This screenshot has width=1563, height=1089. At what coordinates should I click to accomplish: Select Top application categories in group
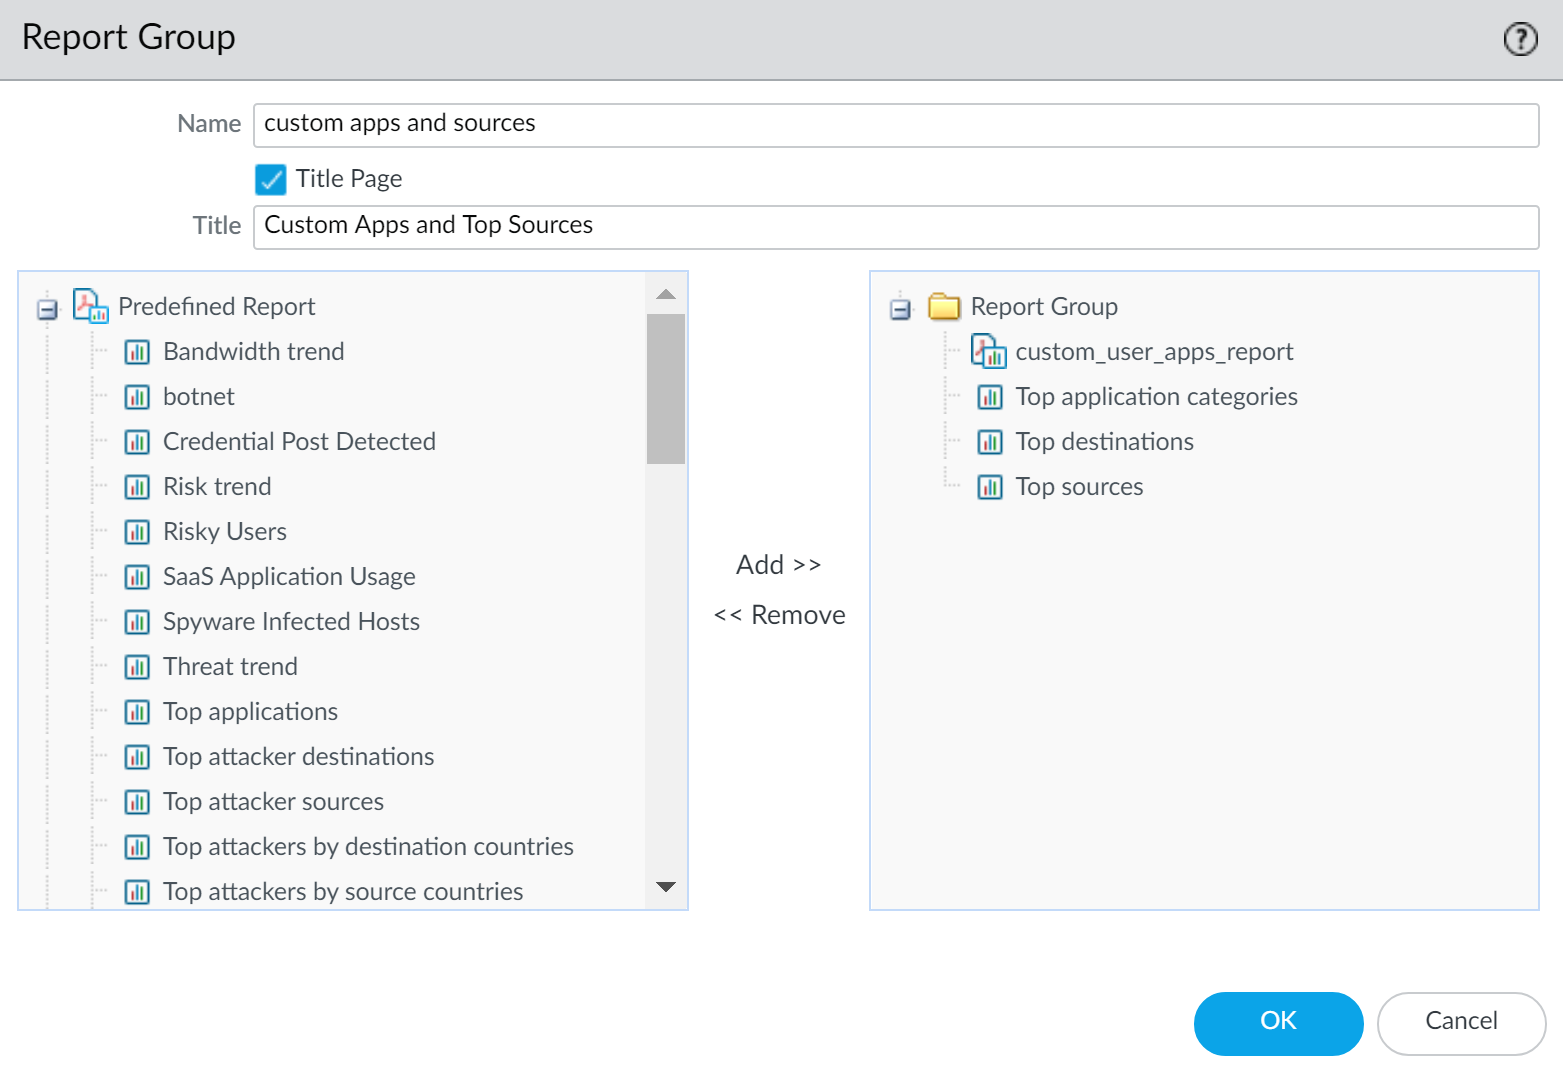[x=1156, y=397]
